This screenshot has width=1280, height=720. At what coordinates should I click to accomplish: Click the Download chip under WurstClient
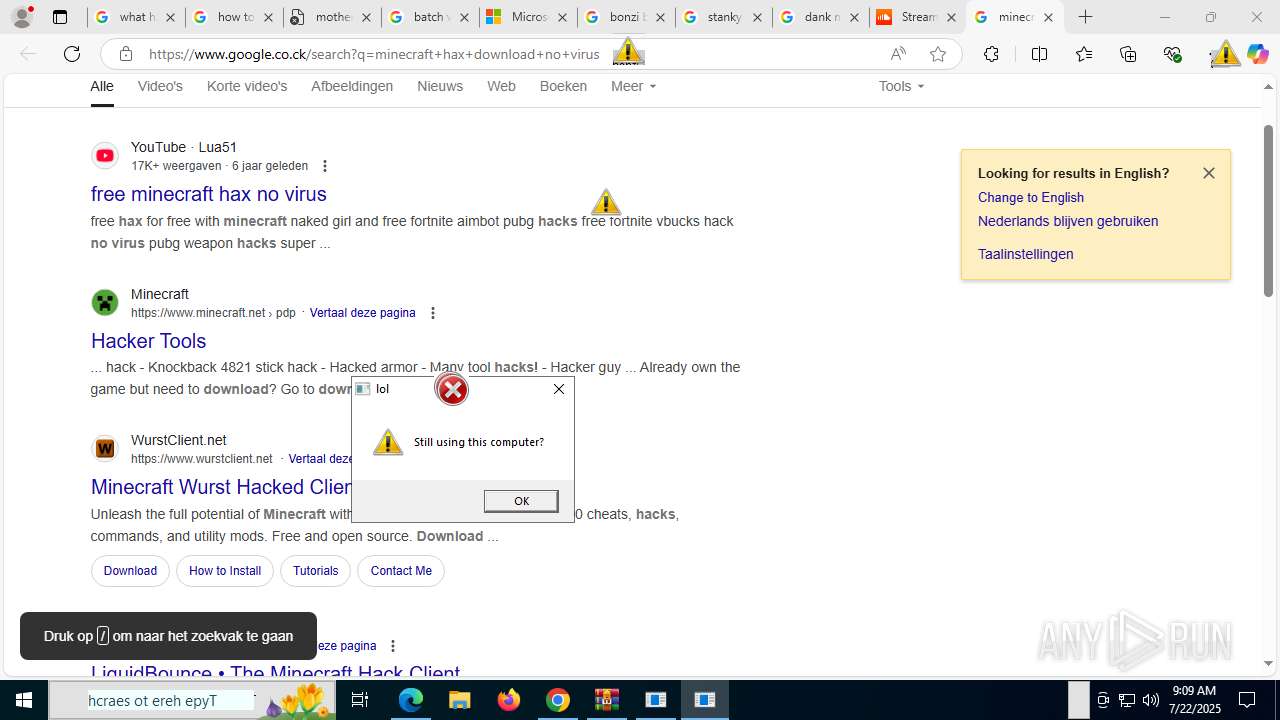[x=130, y=571]
